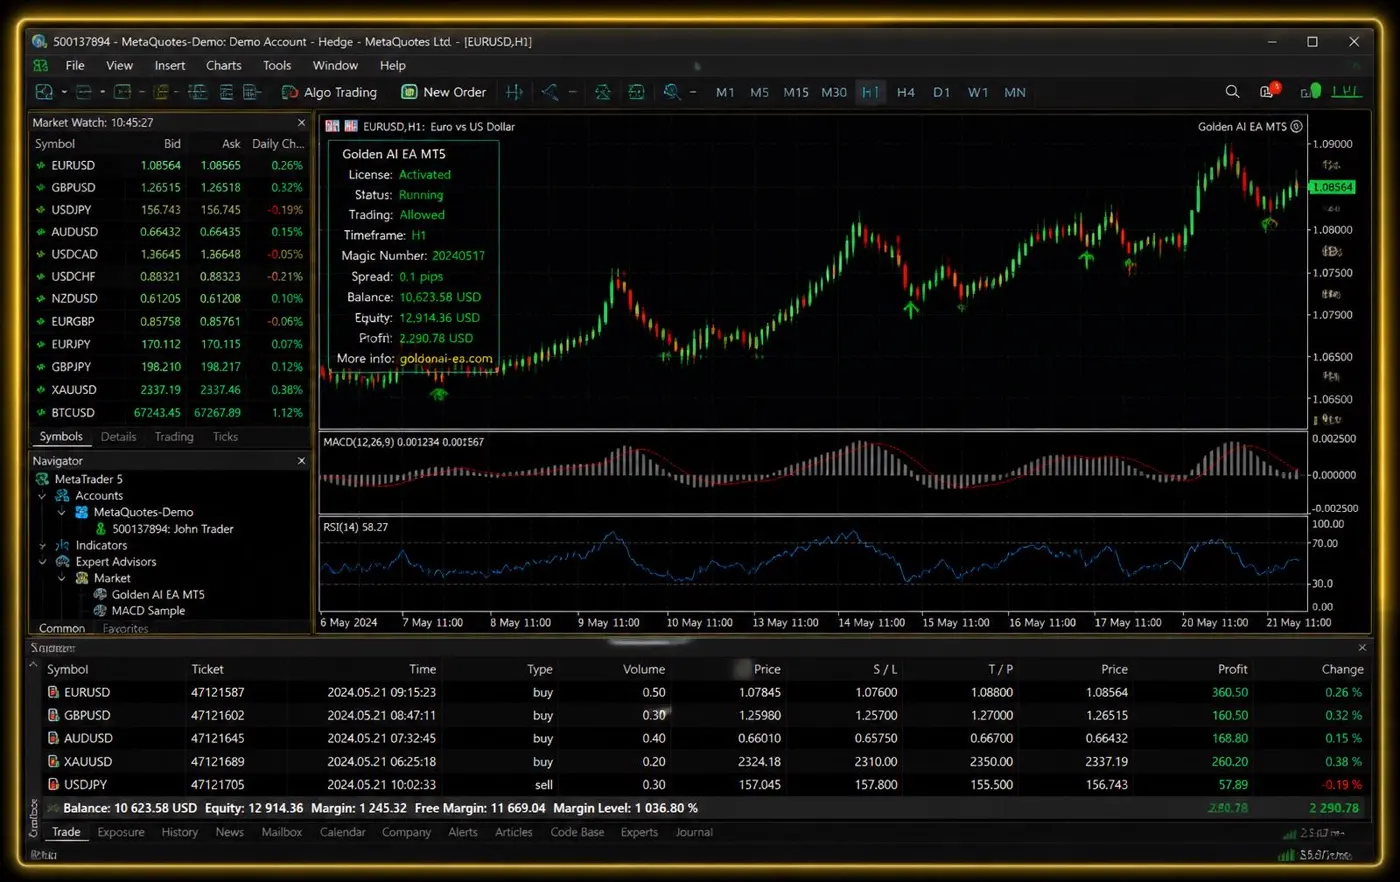The height and width of the screenshot is (882, 1400).
Task: Switch chart to M15 timeframe
Action: click(x=796, y=92)
